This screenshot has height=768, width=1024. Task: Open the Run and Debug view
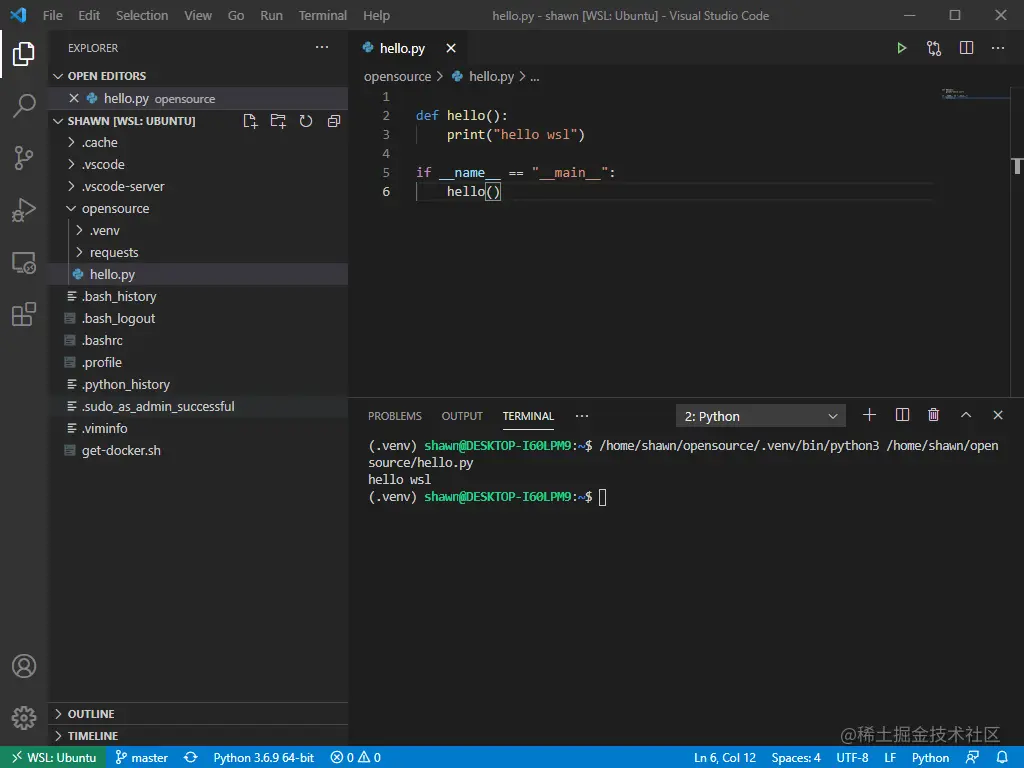click(x=22, y=210)
